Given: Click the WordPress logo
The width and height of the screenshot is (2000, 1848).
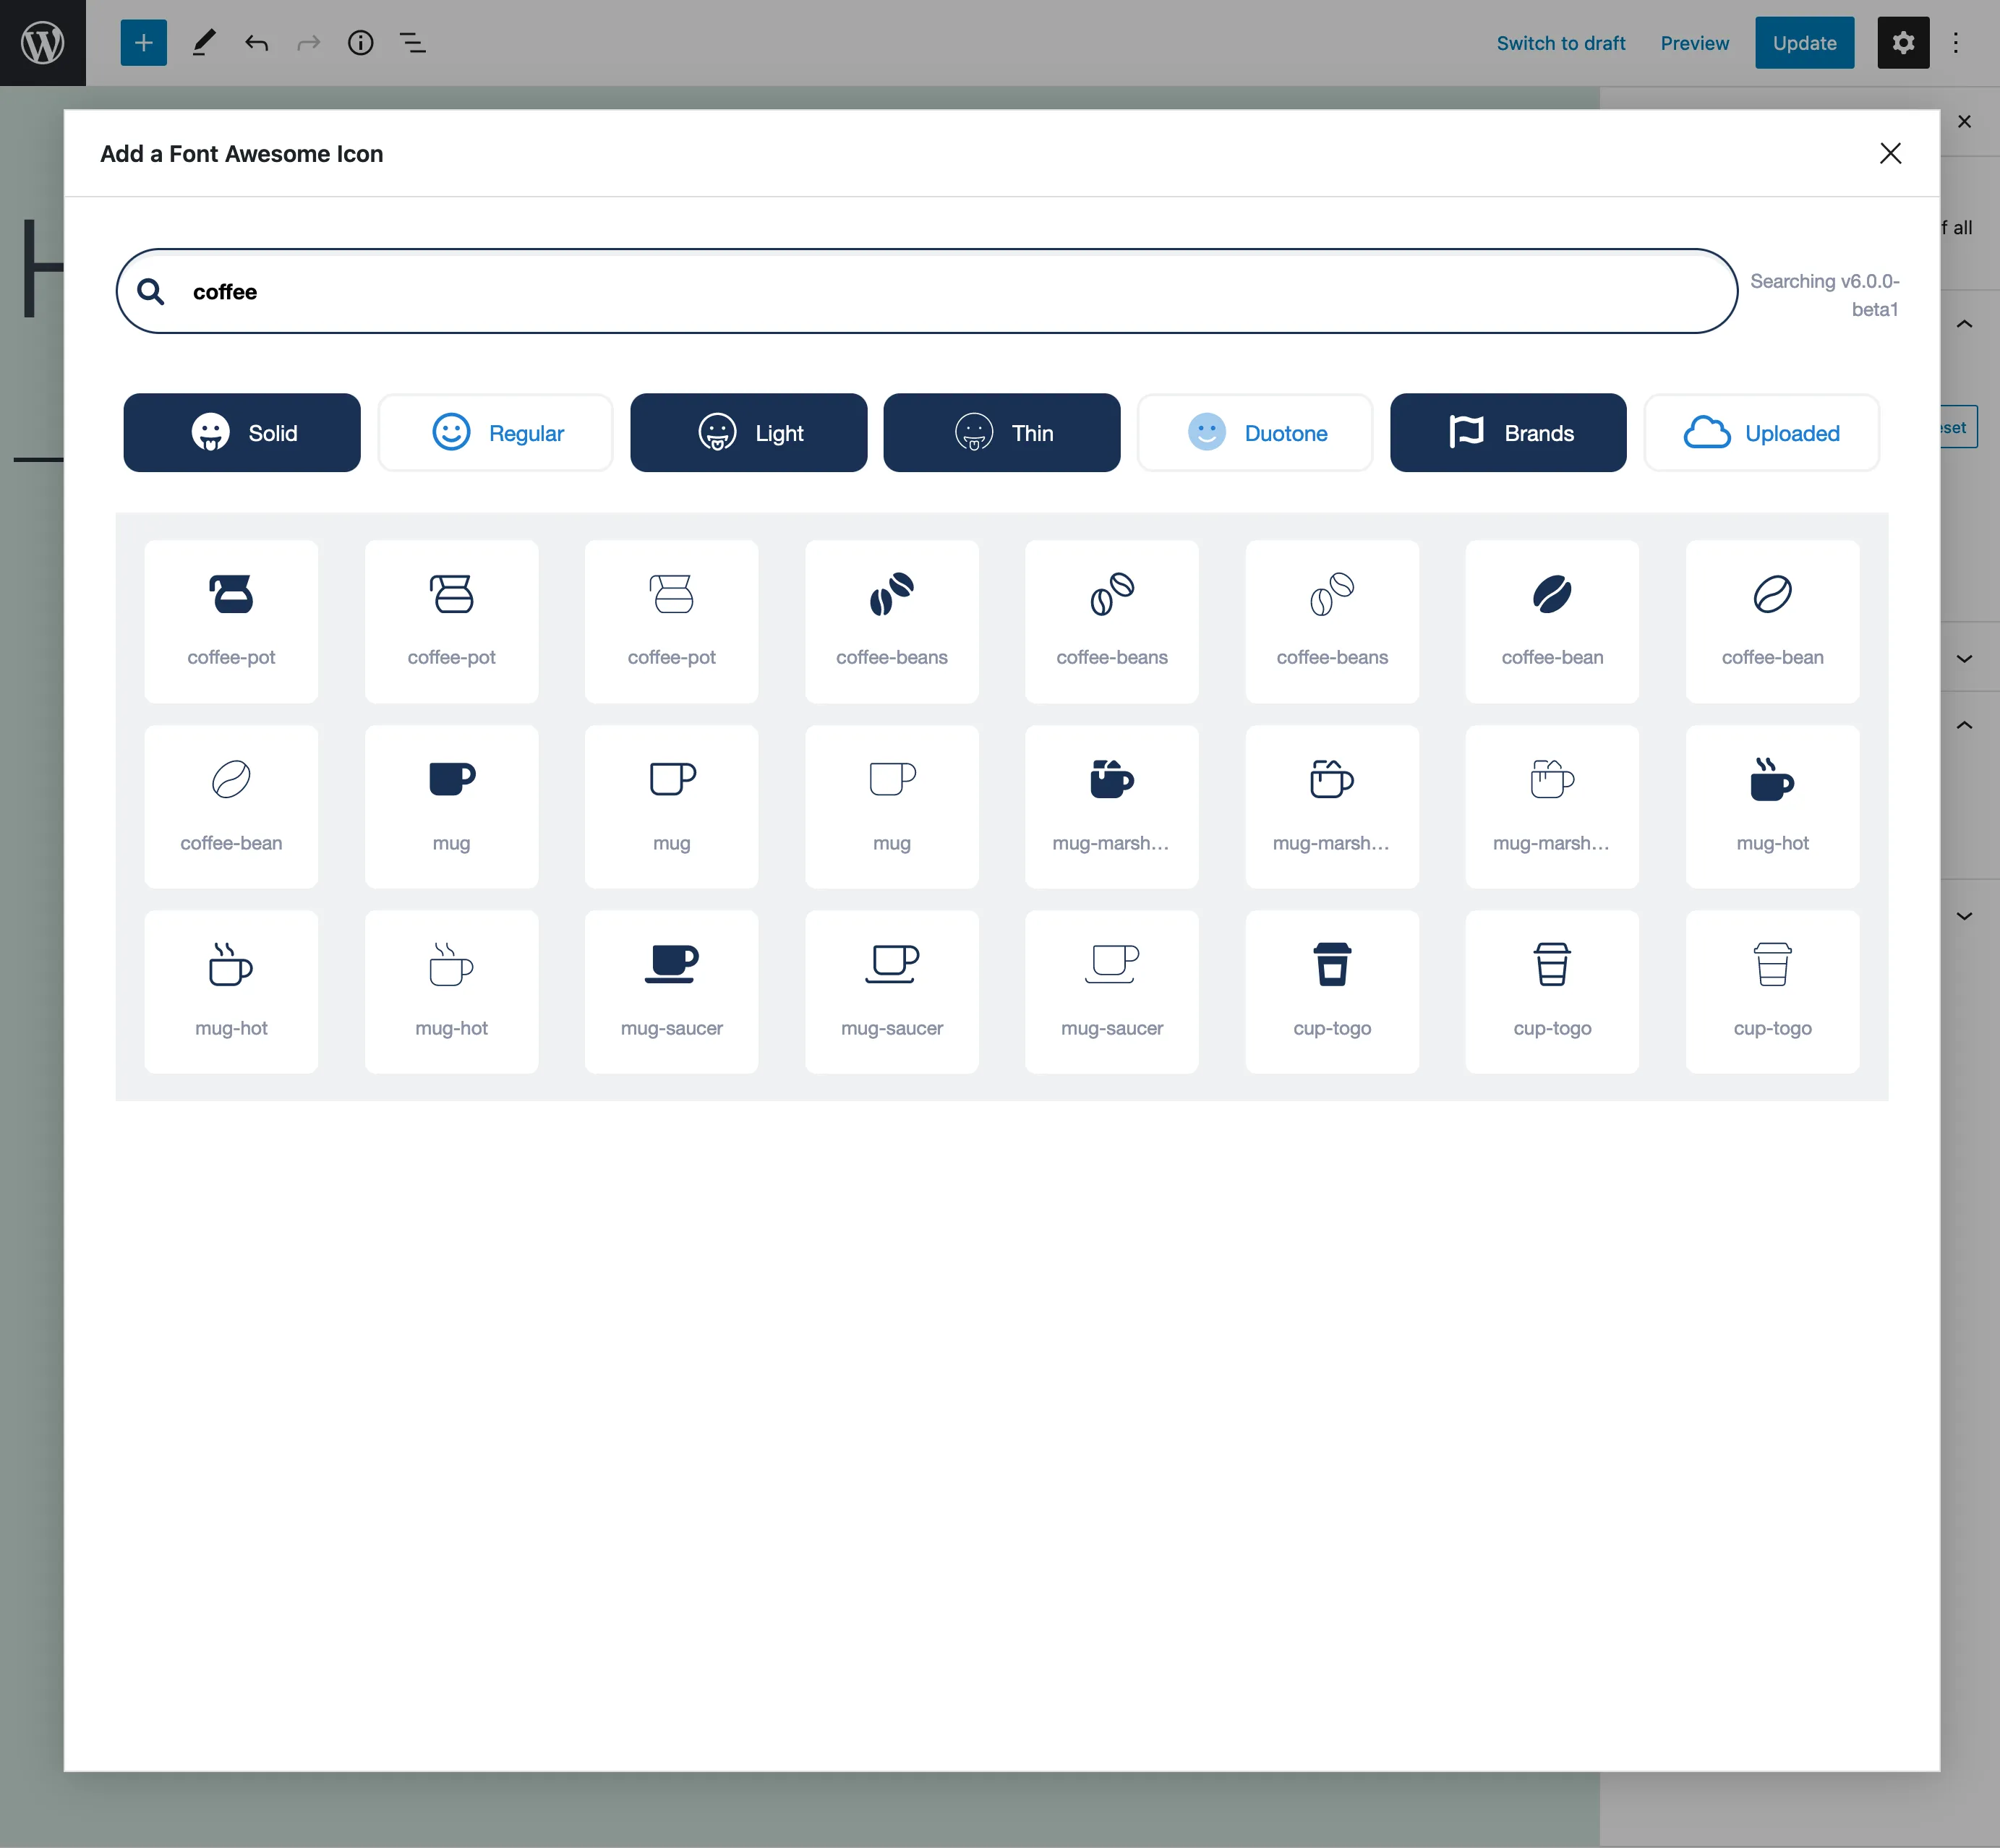Looking at the screenshot, I should click(42, 42).
